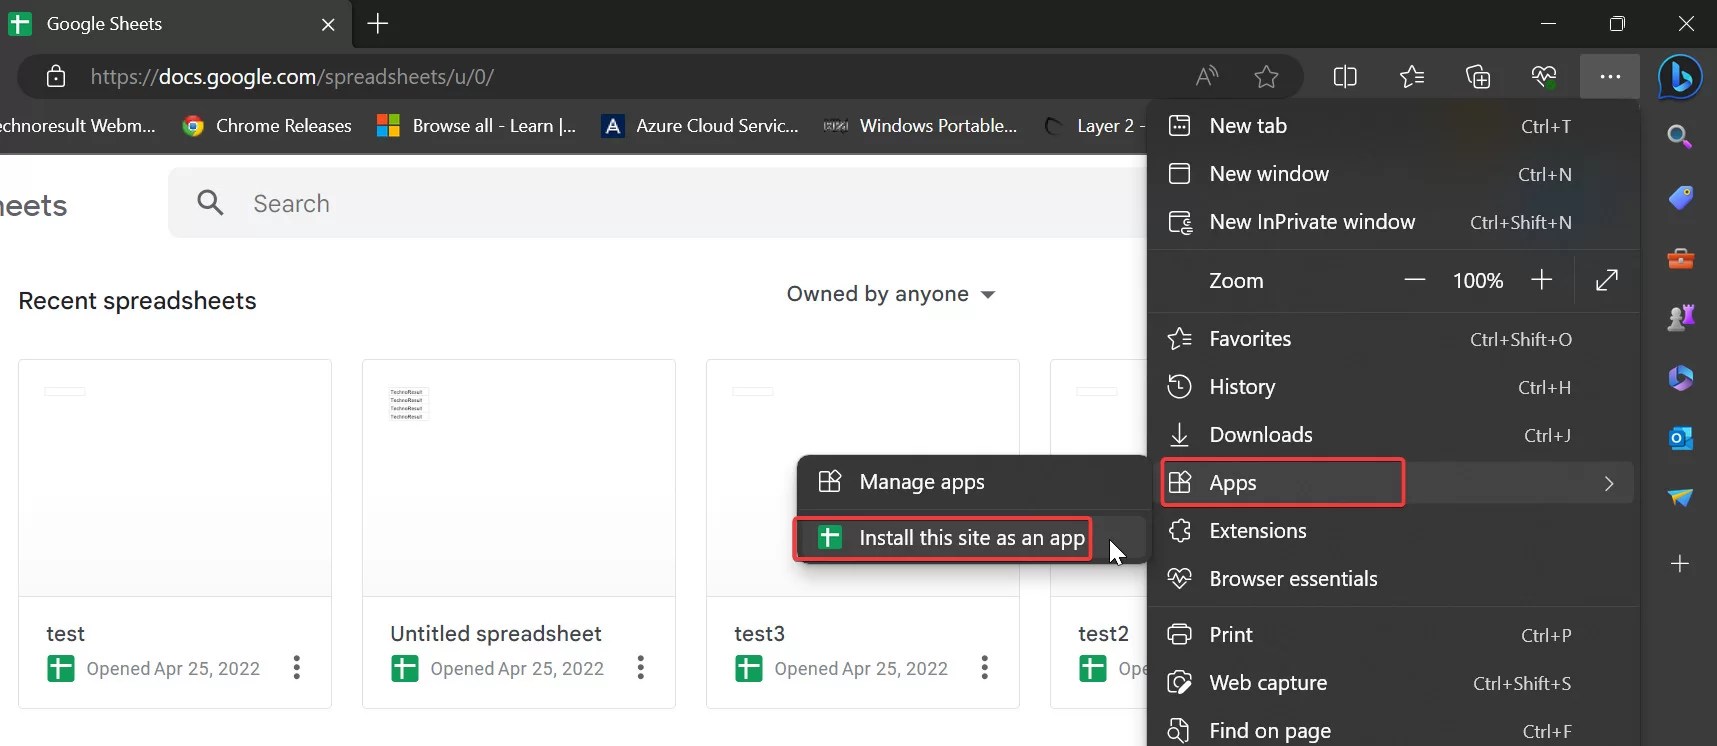Open the Chrome Releases bookmark
Screen dimensions: 1717x746
pyautogui.click(x=267, y=126)
